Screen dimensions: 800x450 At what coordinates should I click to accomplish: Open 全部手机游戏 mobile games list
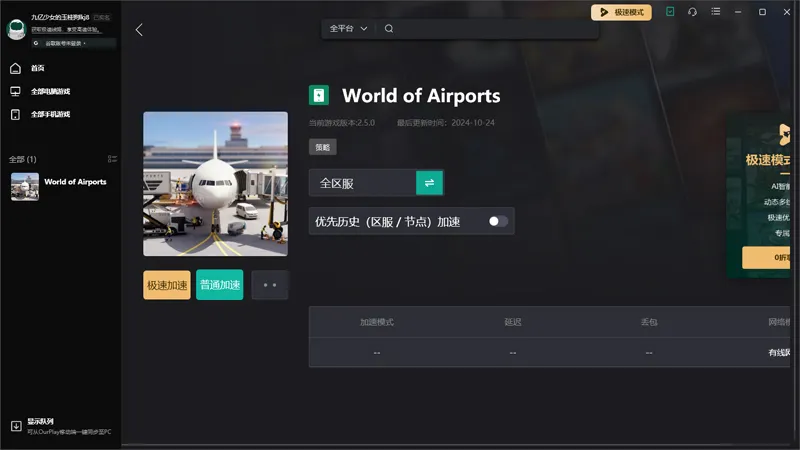50,114
